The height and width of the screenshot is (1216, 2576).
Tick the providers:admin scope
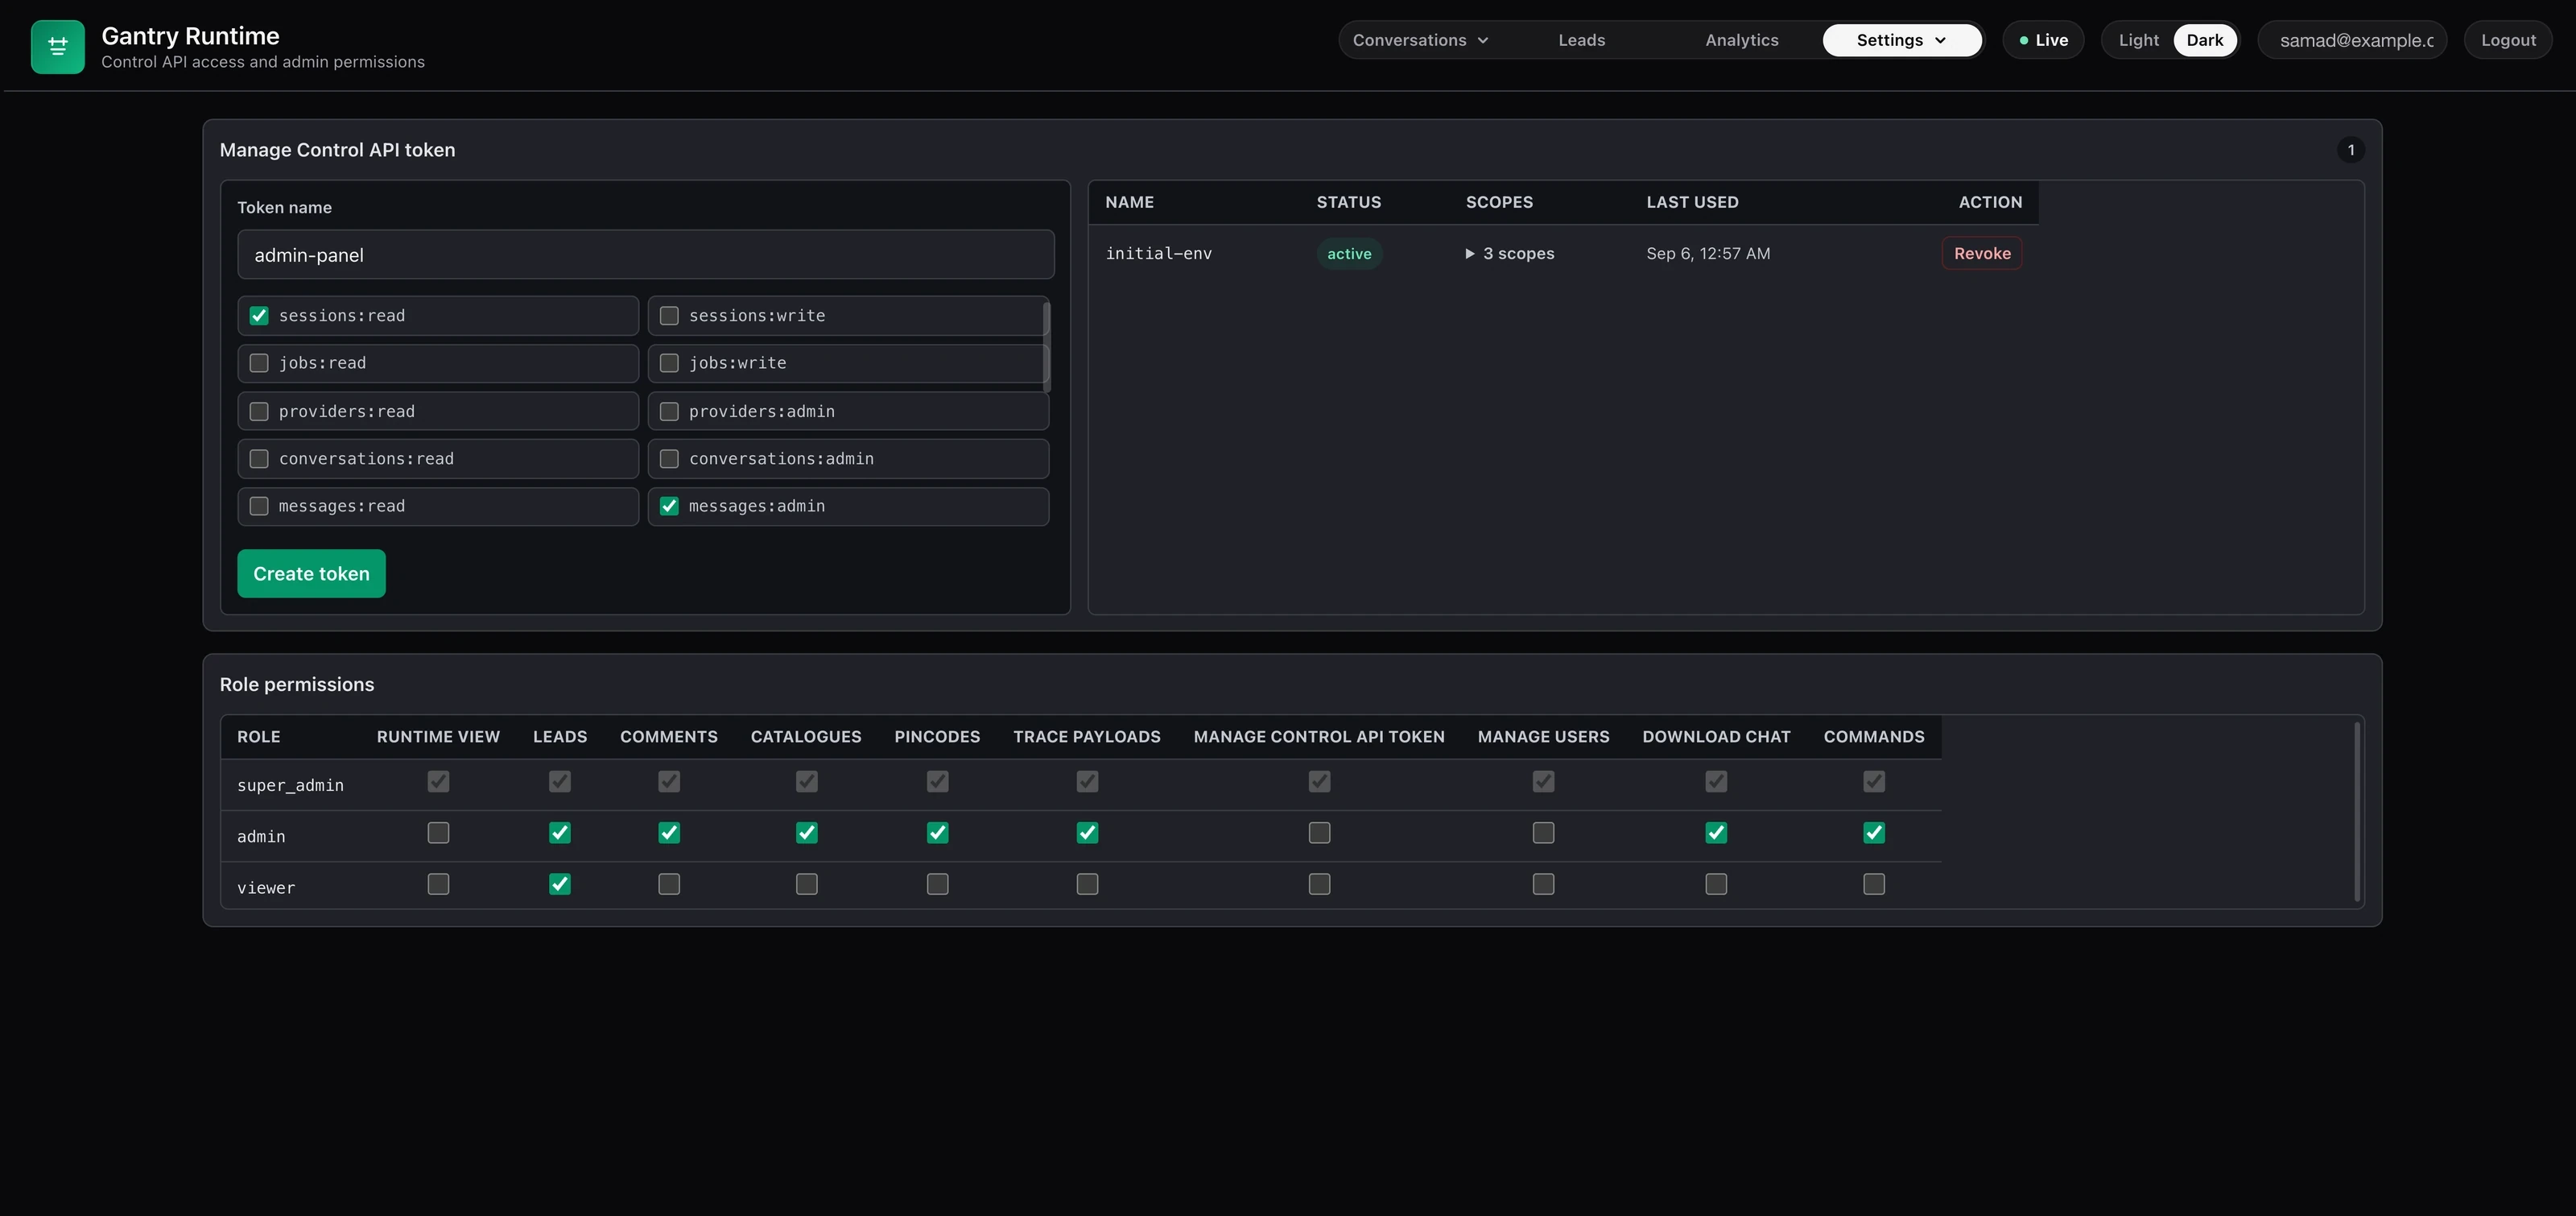tap(669, 411)
